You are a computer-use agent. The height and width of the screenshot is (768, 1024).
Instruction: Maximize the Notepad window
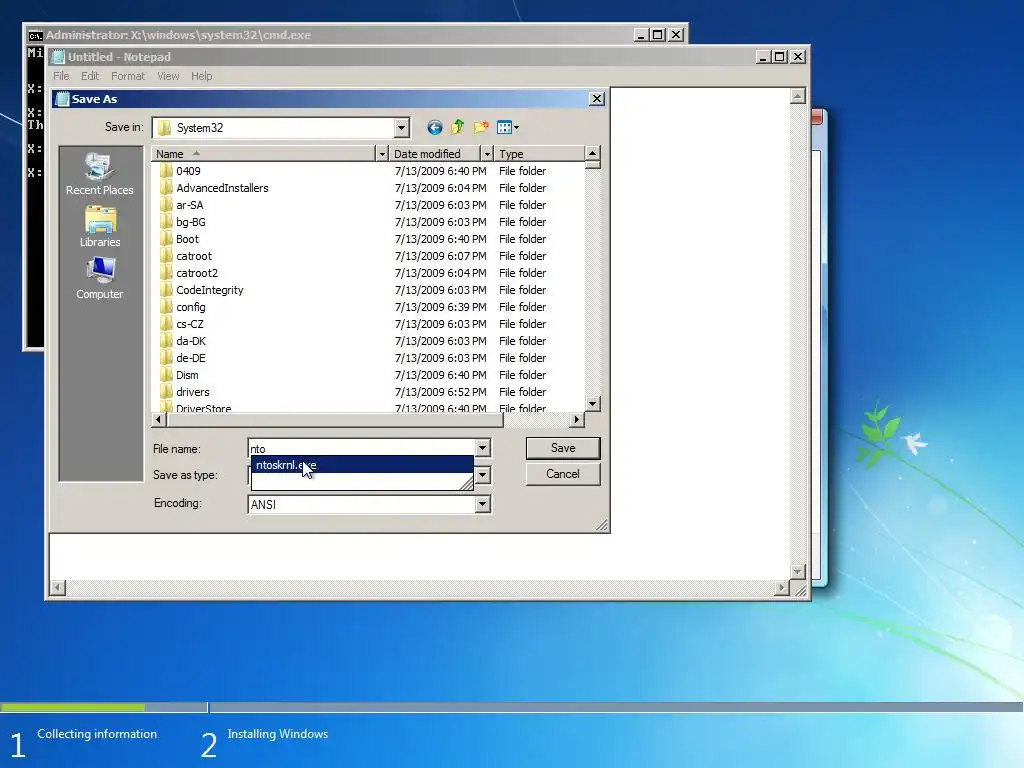(780, 57)
